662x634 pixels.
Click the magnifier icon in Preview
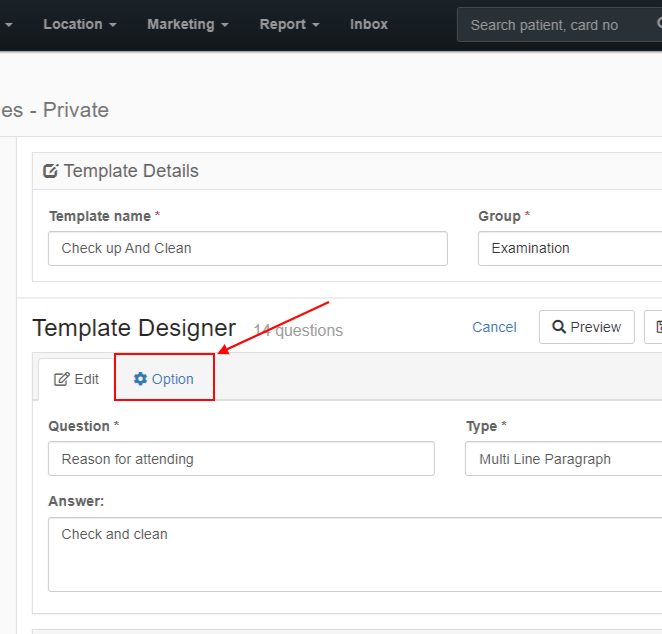(559, 327)
